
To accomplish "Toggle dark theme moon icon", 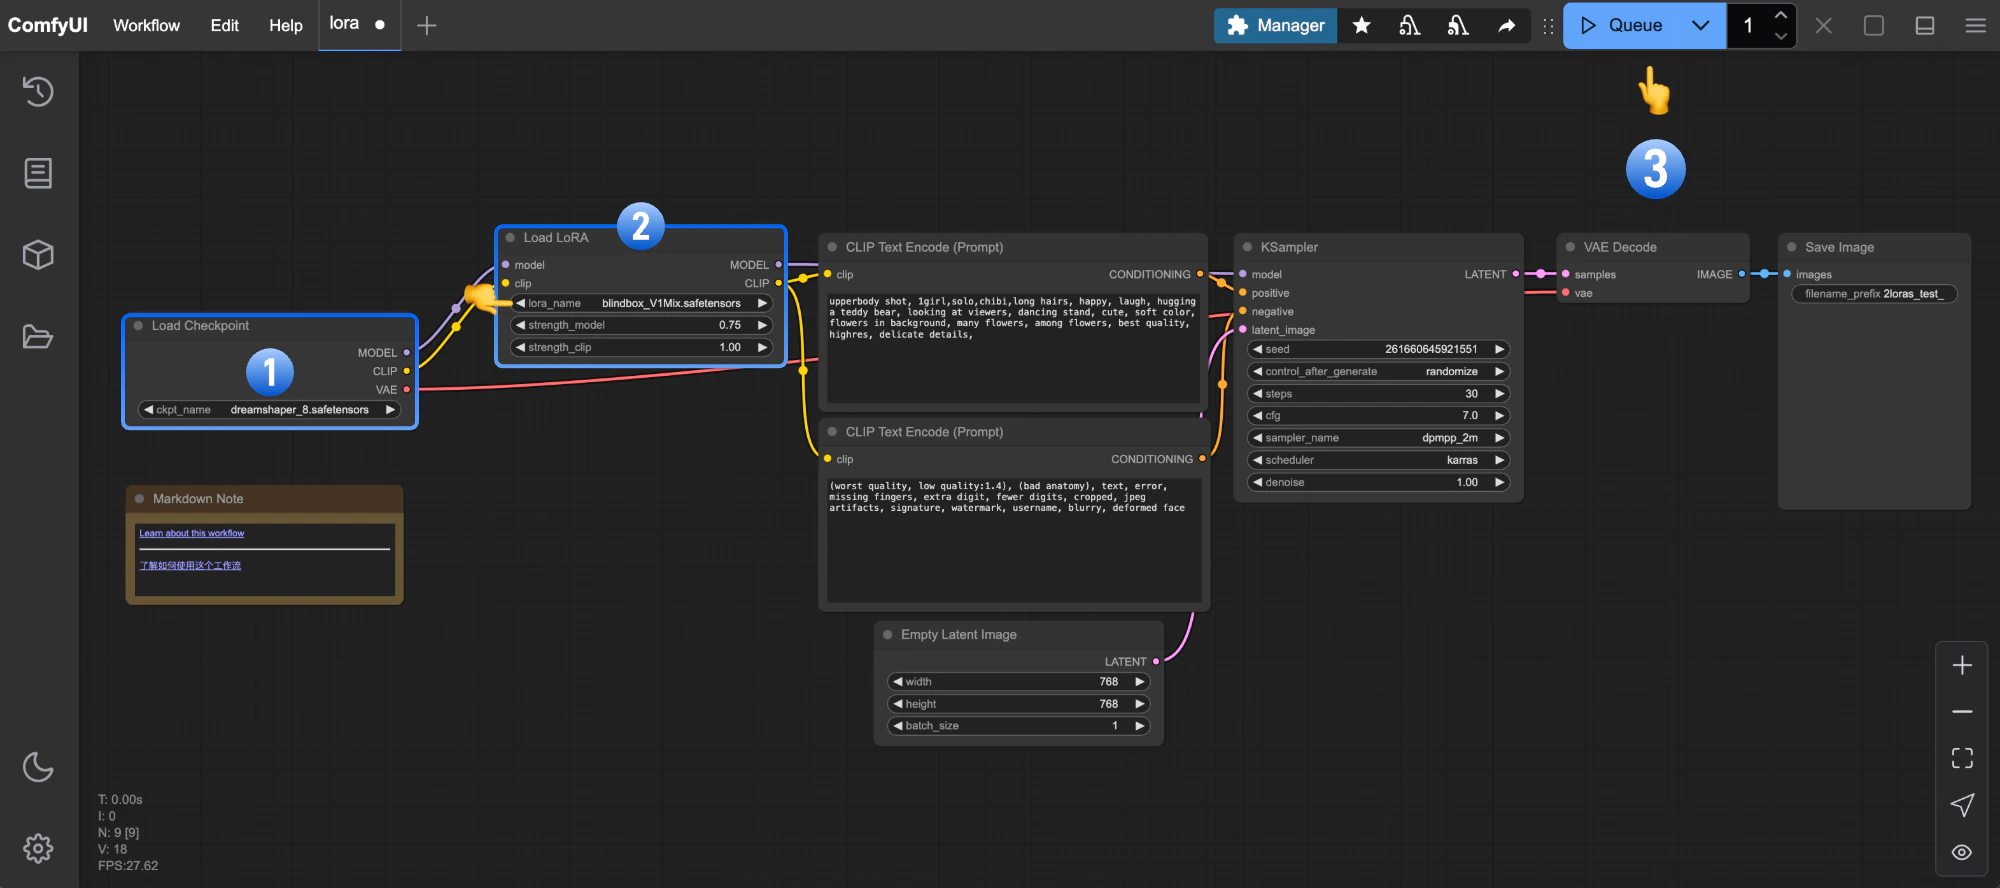I will coord(38,767).
